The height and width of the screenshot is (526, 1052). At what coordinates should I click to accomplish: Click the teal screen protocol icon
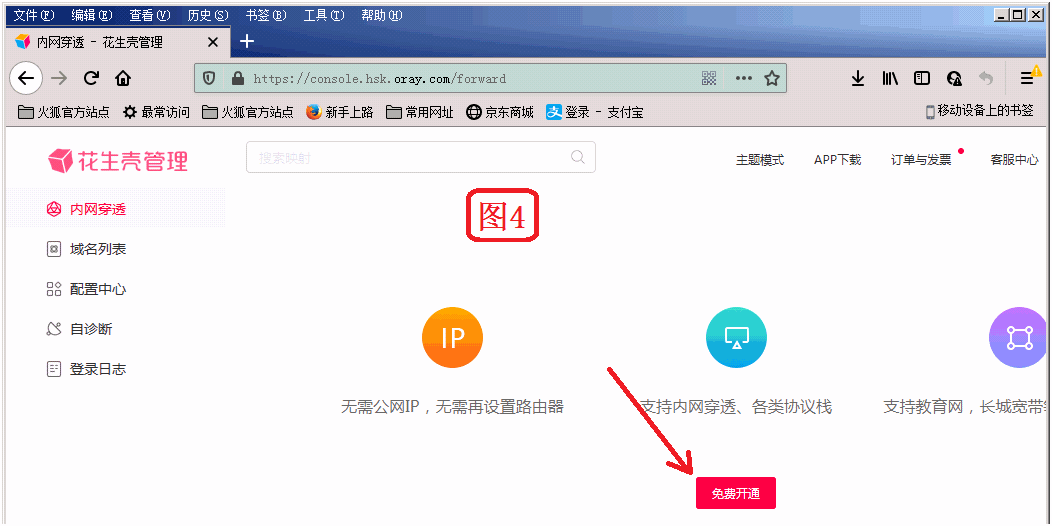(736, 337)
